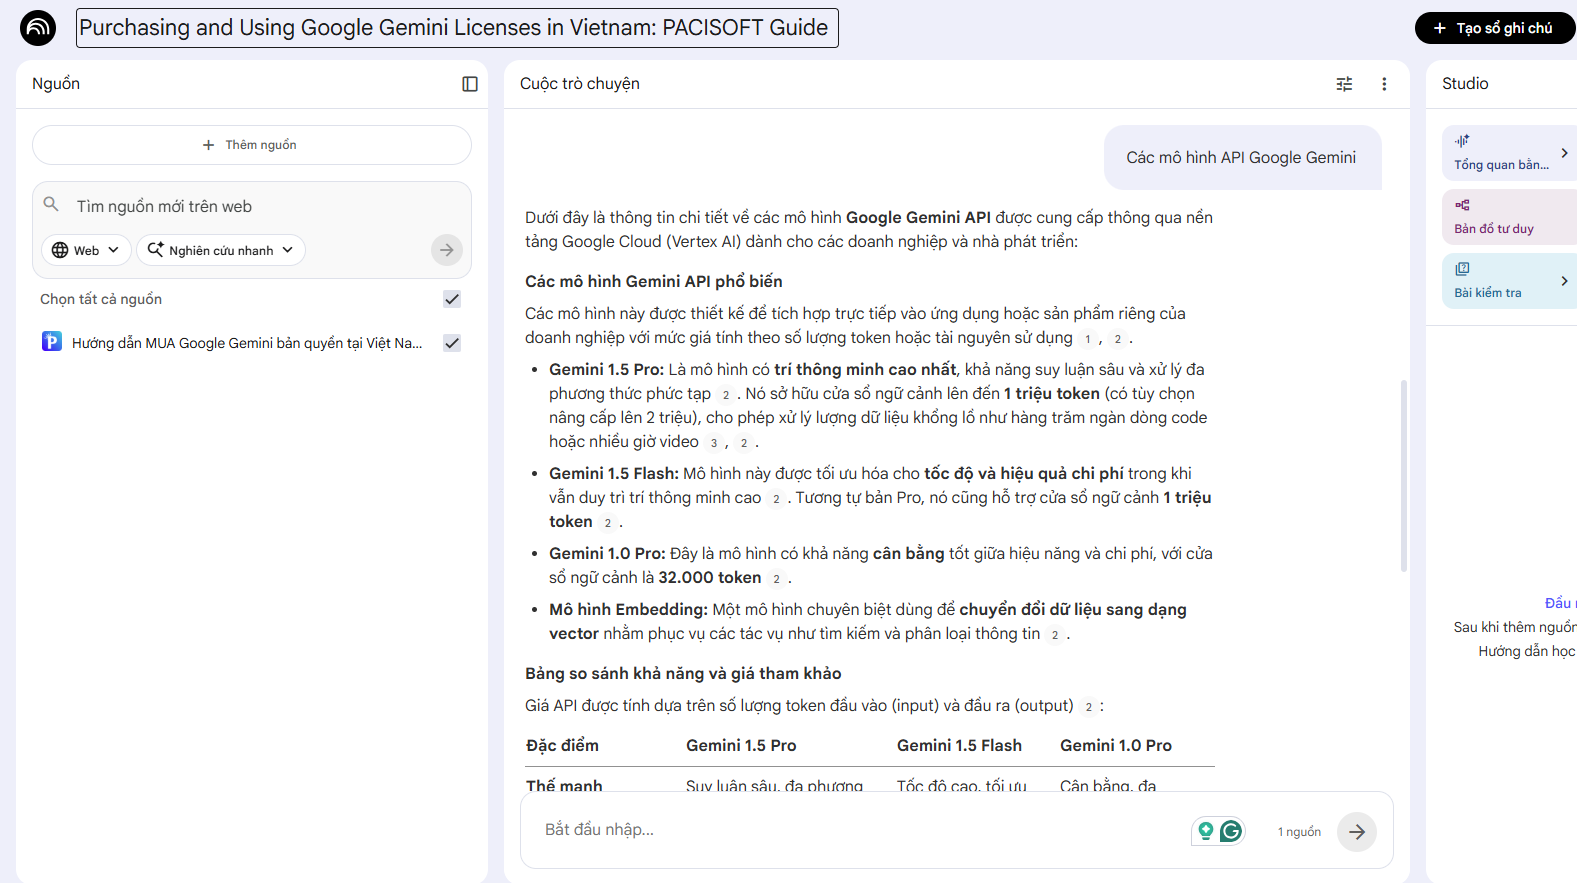Expand the Nghiên cứu nhanh dropdown

point(221,250)
